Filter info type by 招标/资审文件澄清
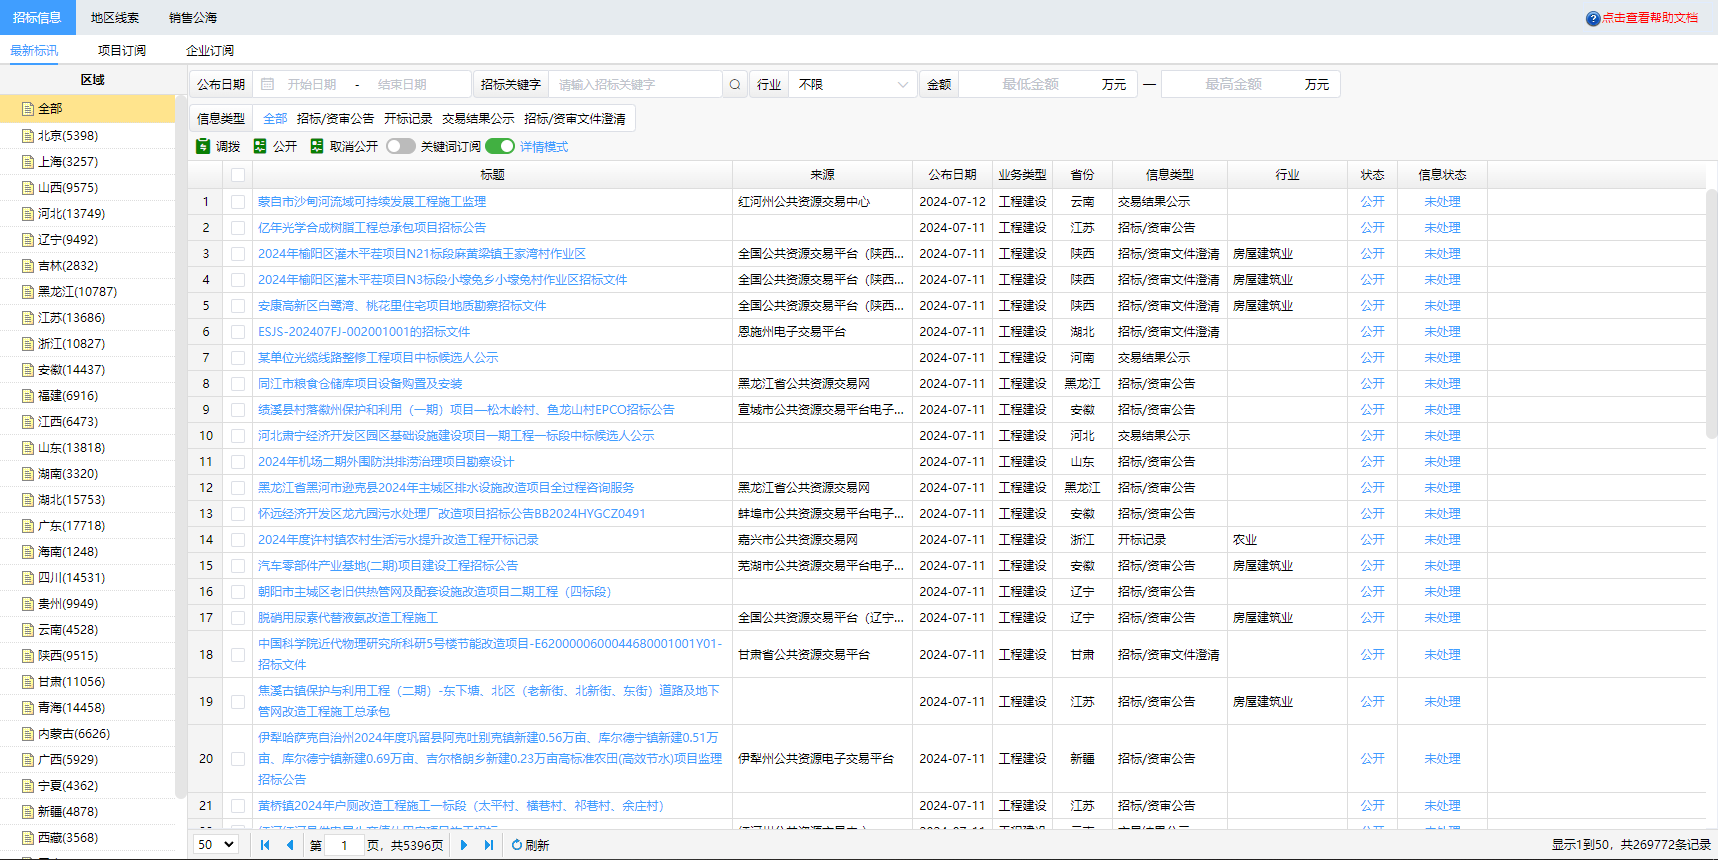 tap(575, 118)
